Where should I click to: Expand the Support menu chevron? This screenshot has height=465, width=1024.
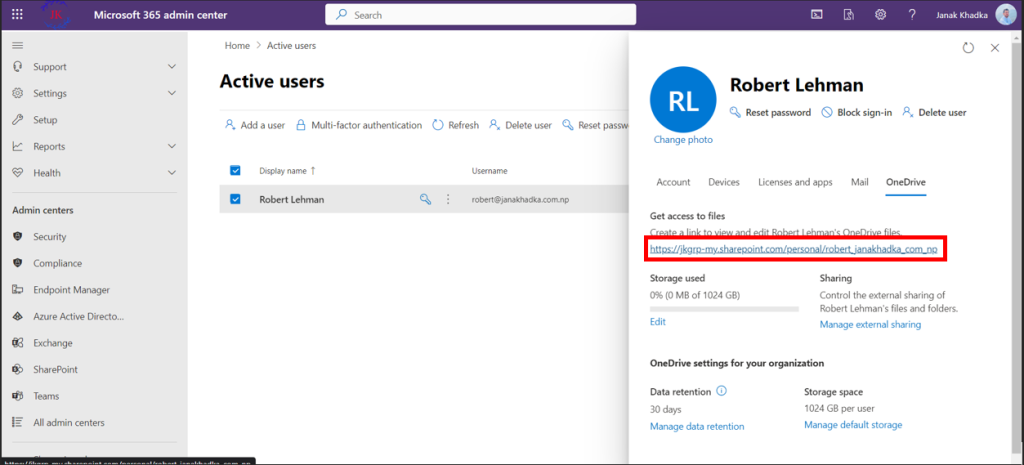click(x=172, y=67)
